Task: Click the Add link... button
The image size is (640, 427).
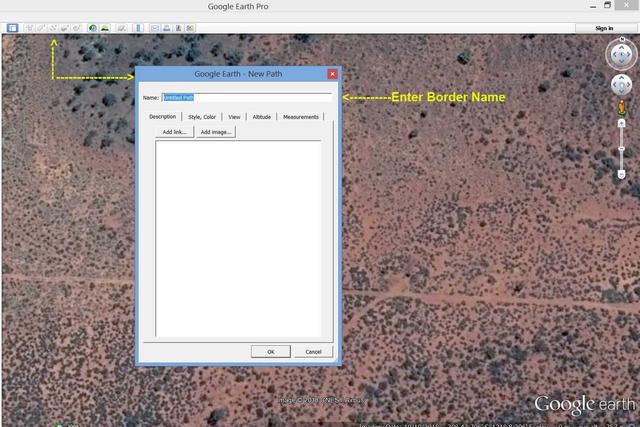Action: click(175, 132)
